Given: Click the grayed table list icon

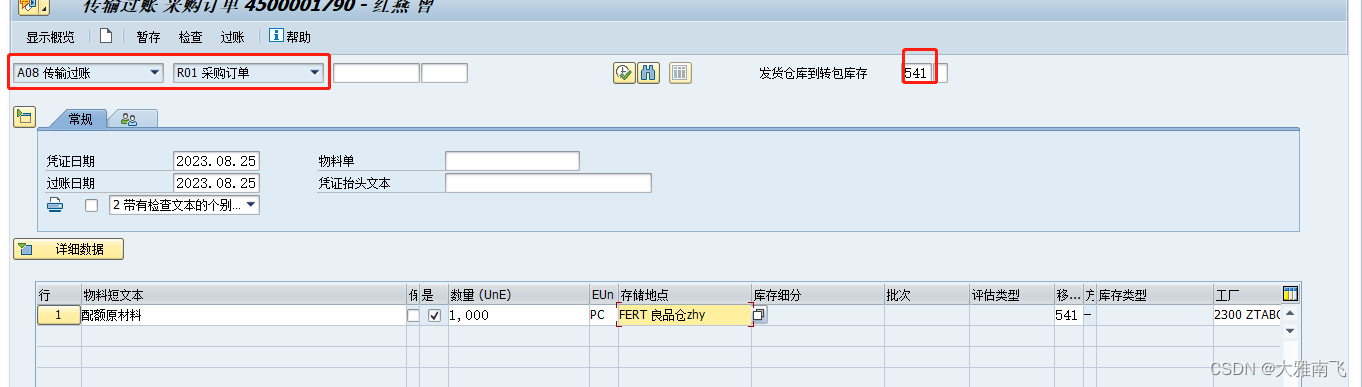Looking at the screenshot, I should click(x=680, y=72).
